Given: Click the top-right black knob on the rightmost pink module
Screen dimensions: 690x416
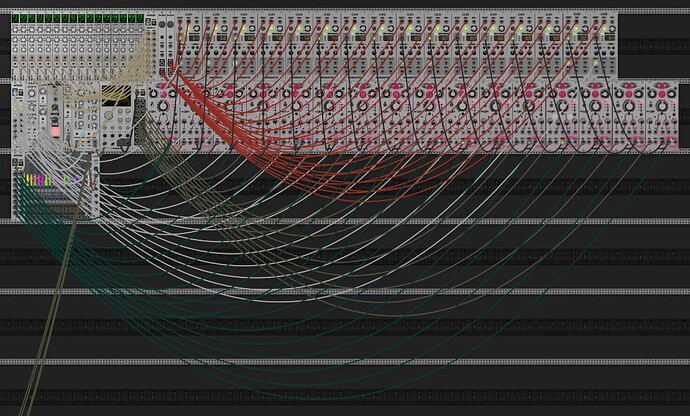Looking at the screenshot, I should point(672,93).
